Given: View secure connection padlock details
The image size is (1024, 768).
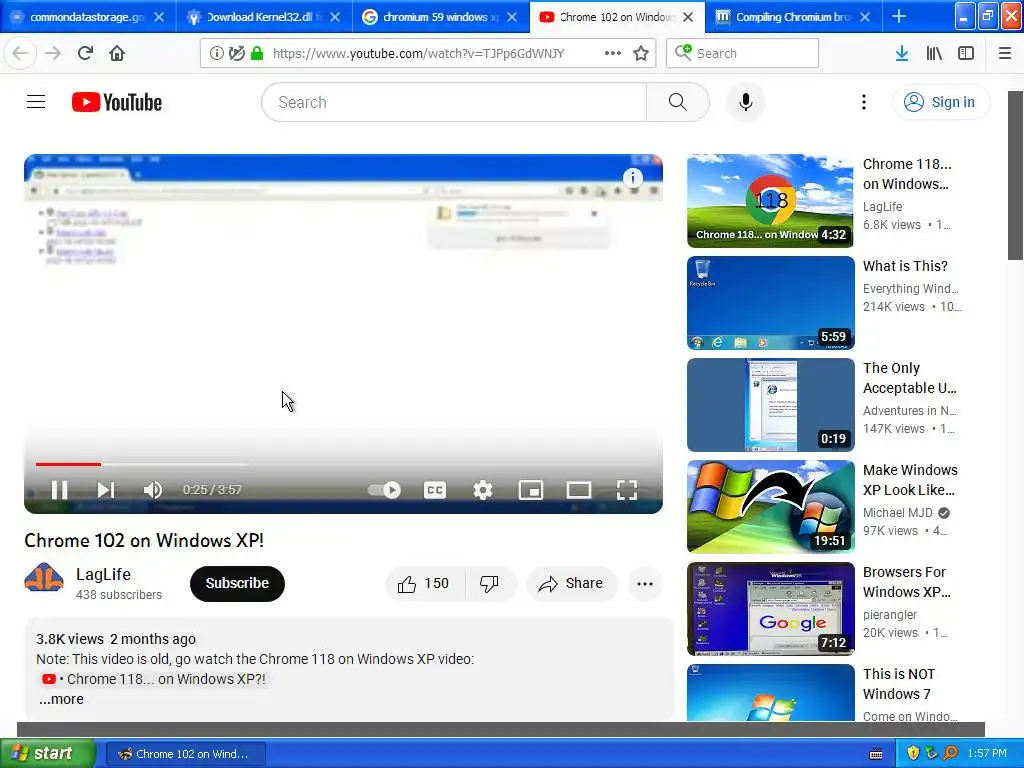Looking at the screenshot, I should pyautogui.click(x=257, y=53).
